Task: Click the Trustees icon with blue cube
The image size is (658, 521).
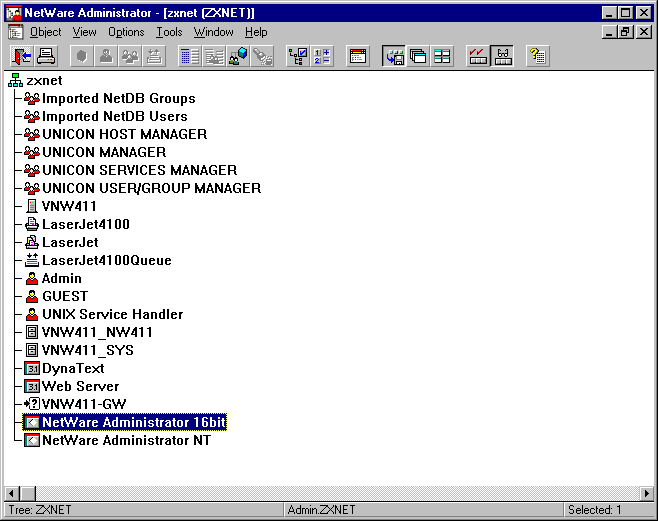Action: 238,56
